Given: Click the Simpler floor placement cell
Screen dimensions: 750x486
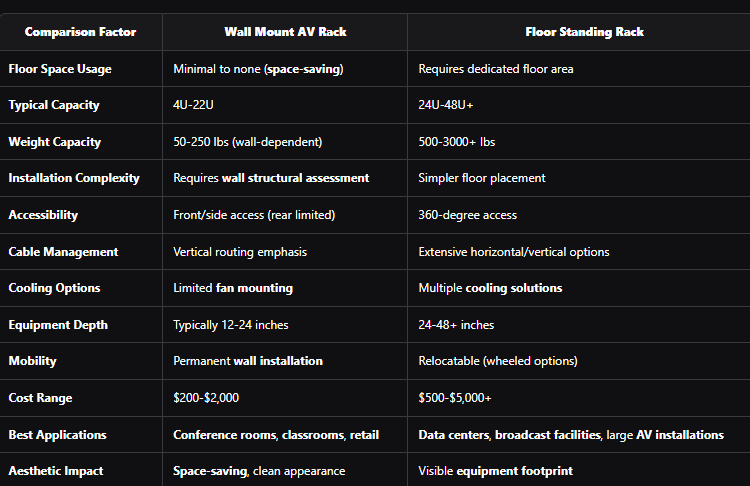Looking at the screenshot, I should (482, 178).
